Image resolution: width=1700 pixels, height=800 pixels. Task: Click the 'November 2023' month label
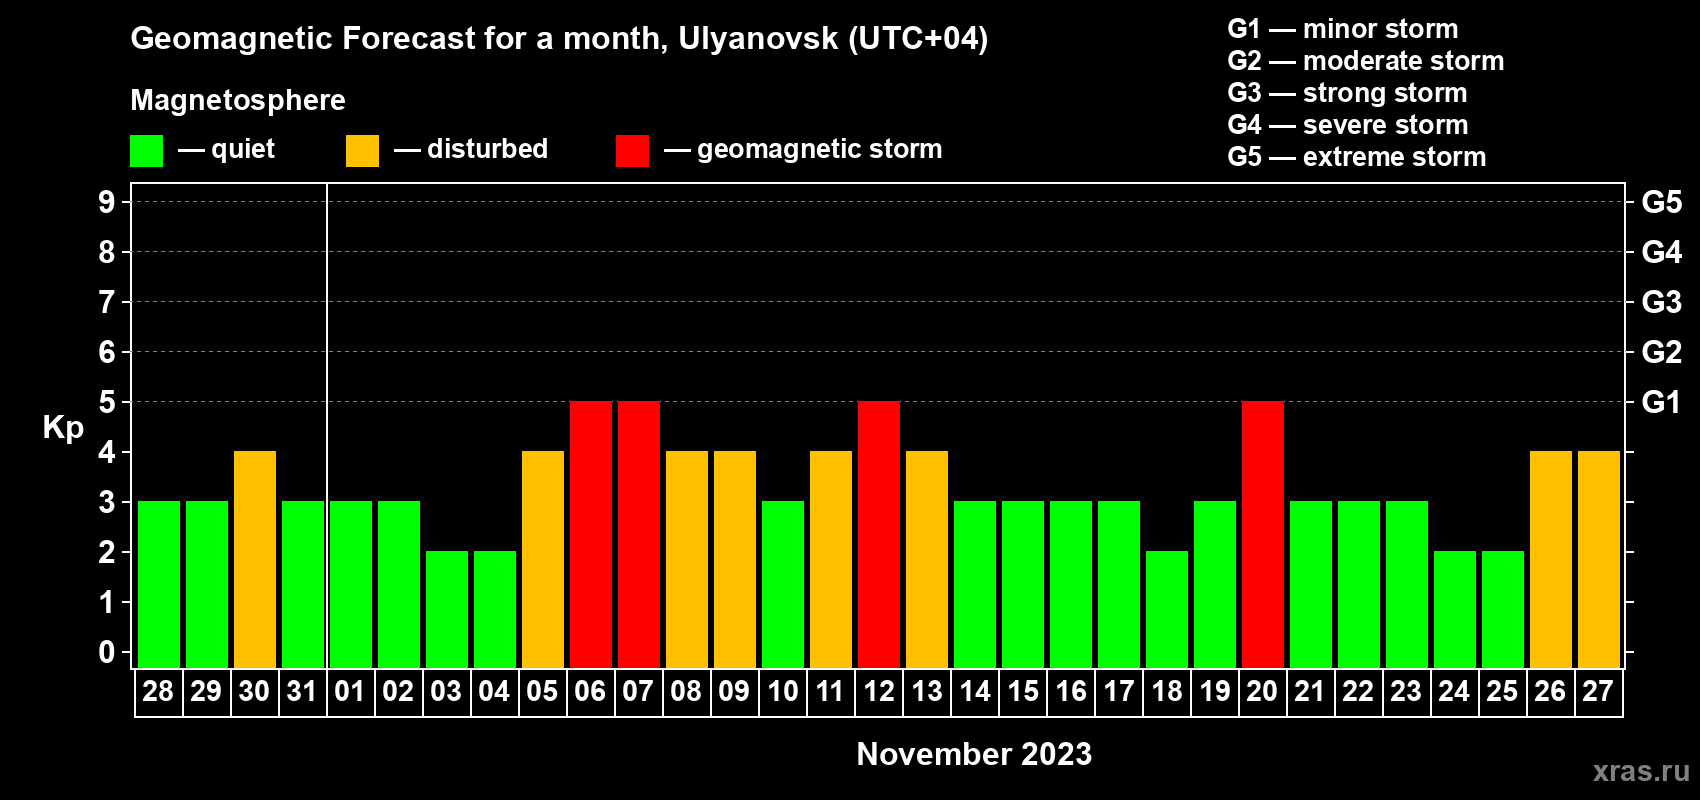click(975, 754)
